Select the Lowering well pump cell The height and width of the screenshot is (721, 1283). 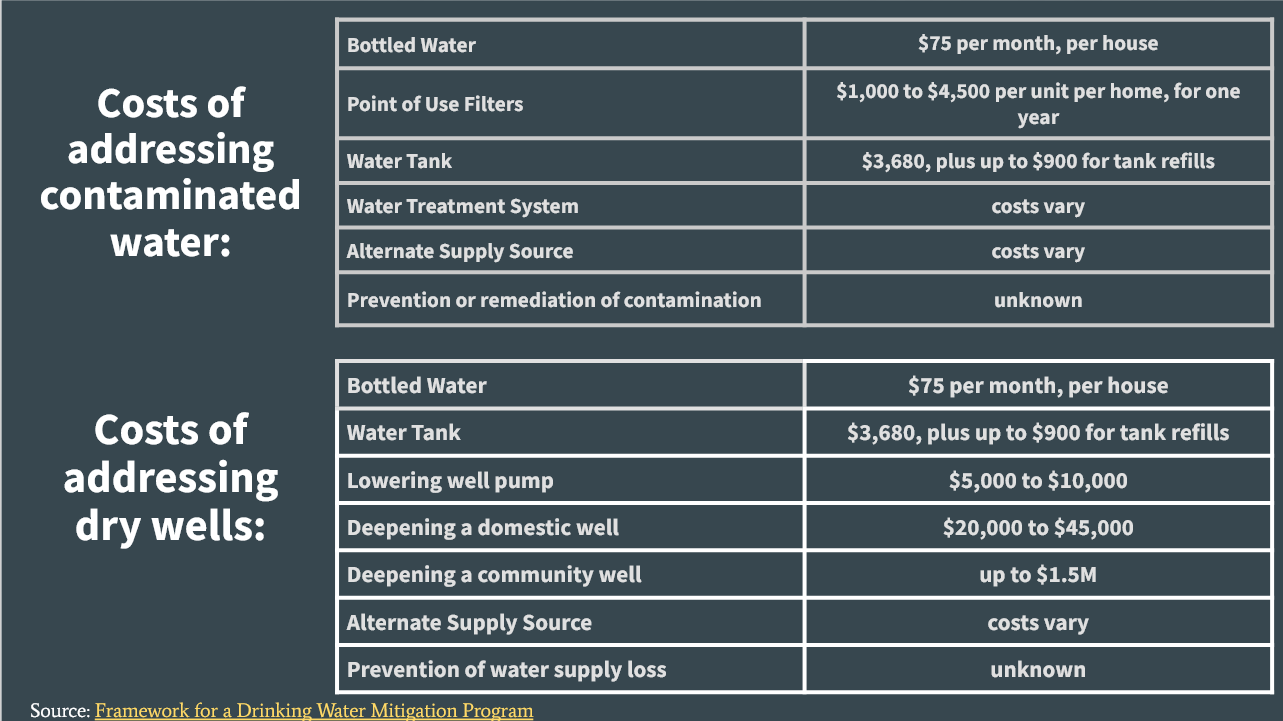click(570, 480)
